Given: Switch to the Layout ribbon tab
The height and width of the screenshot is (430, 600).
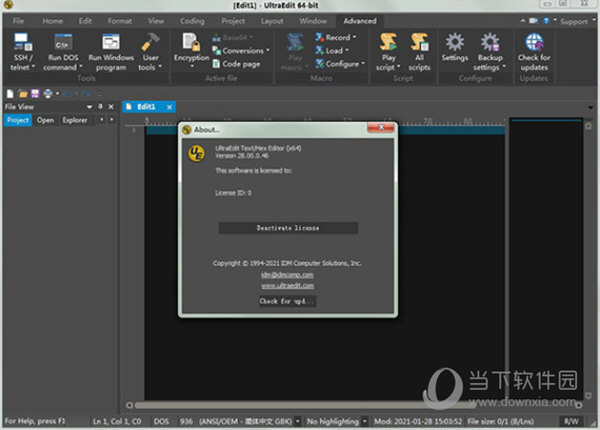Looking at the screenshot, I should 272,21.
